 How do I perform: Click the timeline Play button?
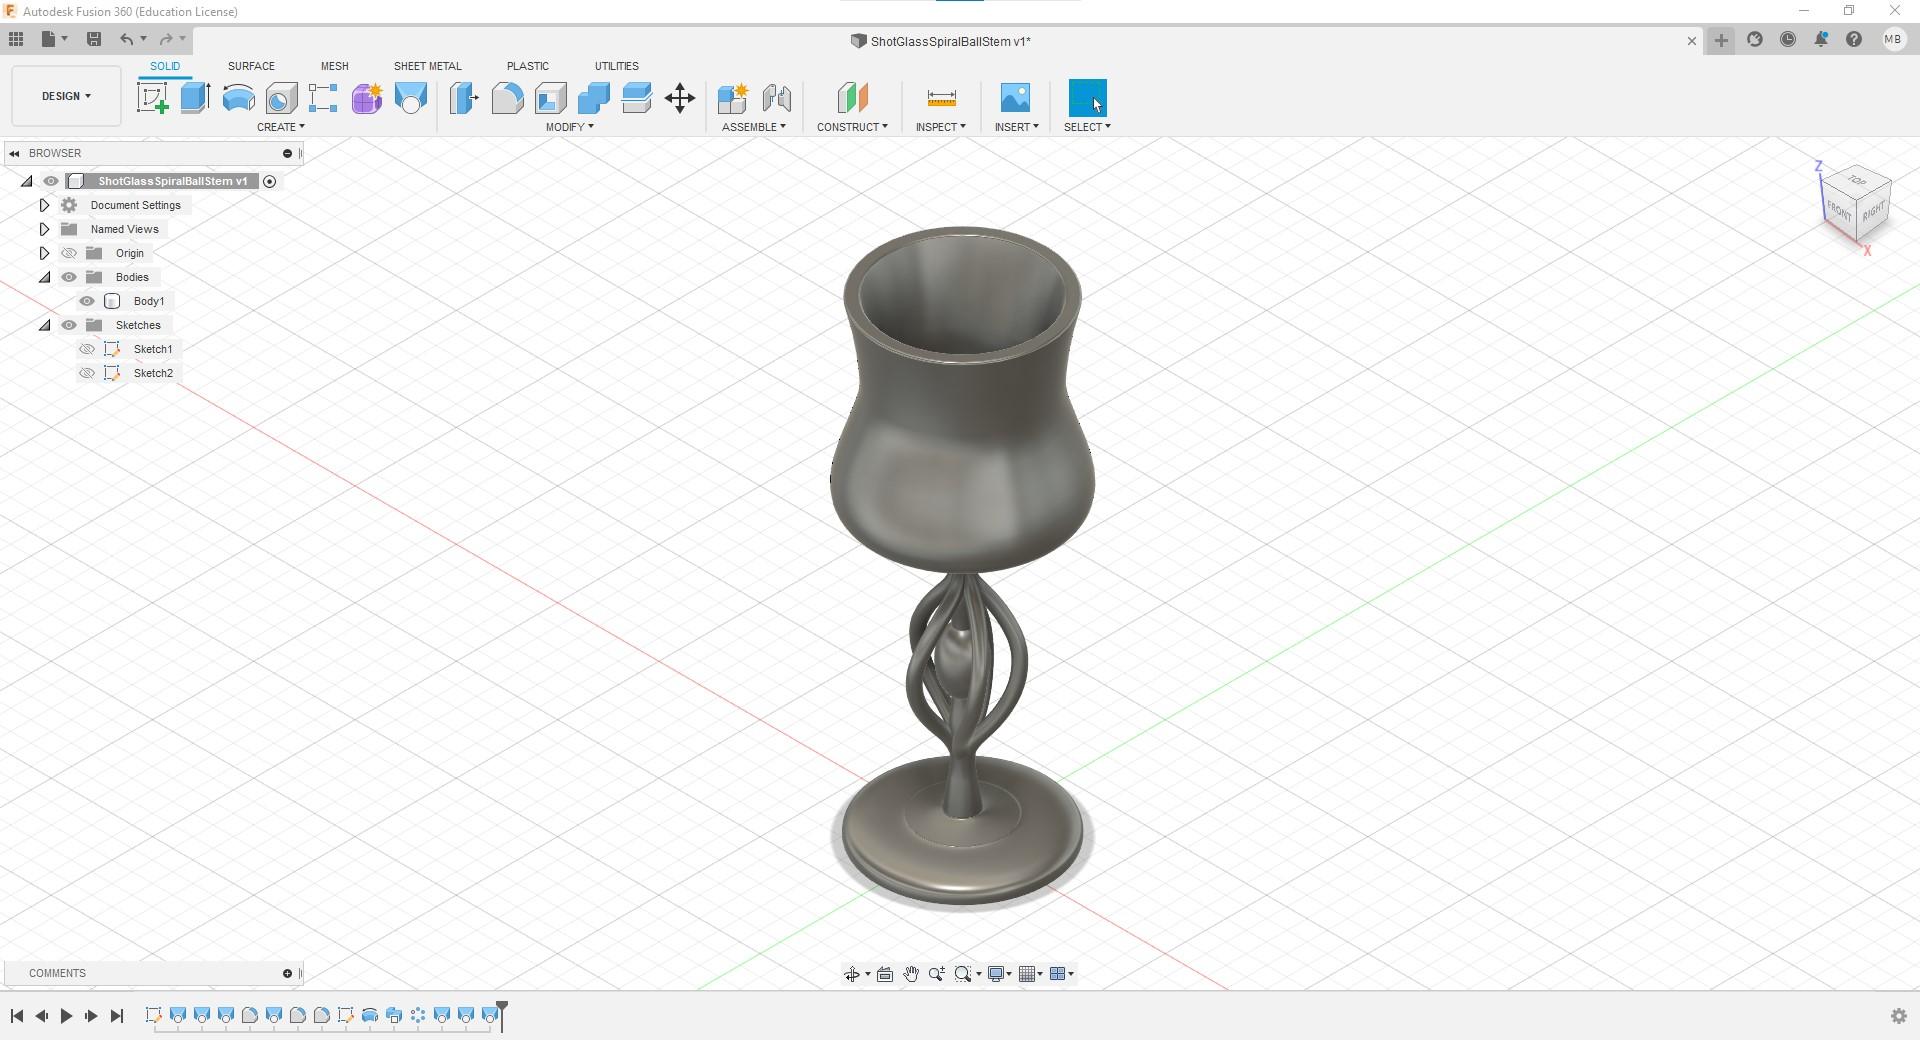click(x=66, y=1016)
